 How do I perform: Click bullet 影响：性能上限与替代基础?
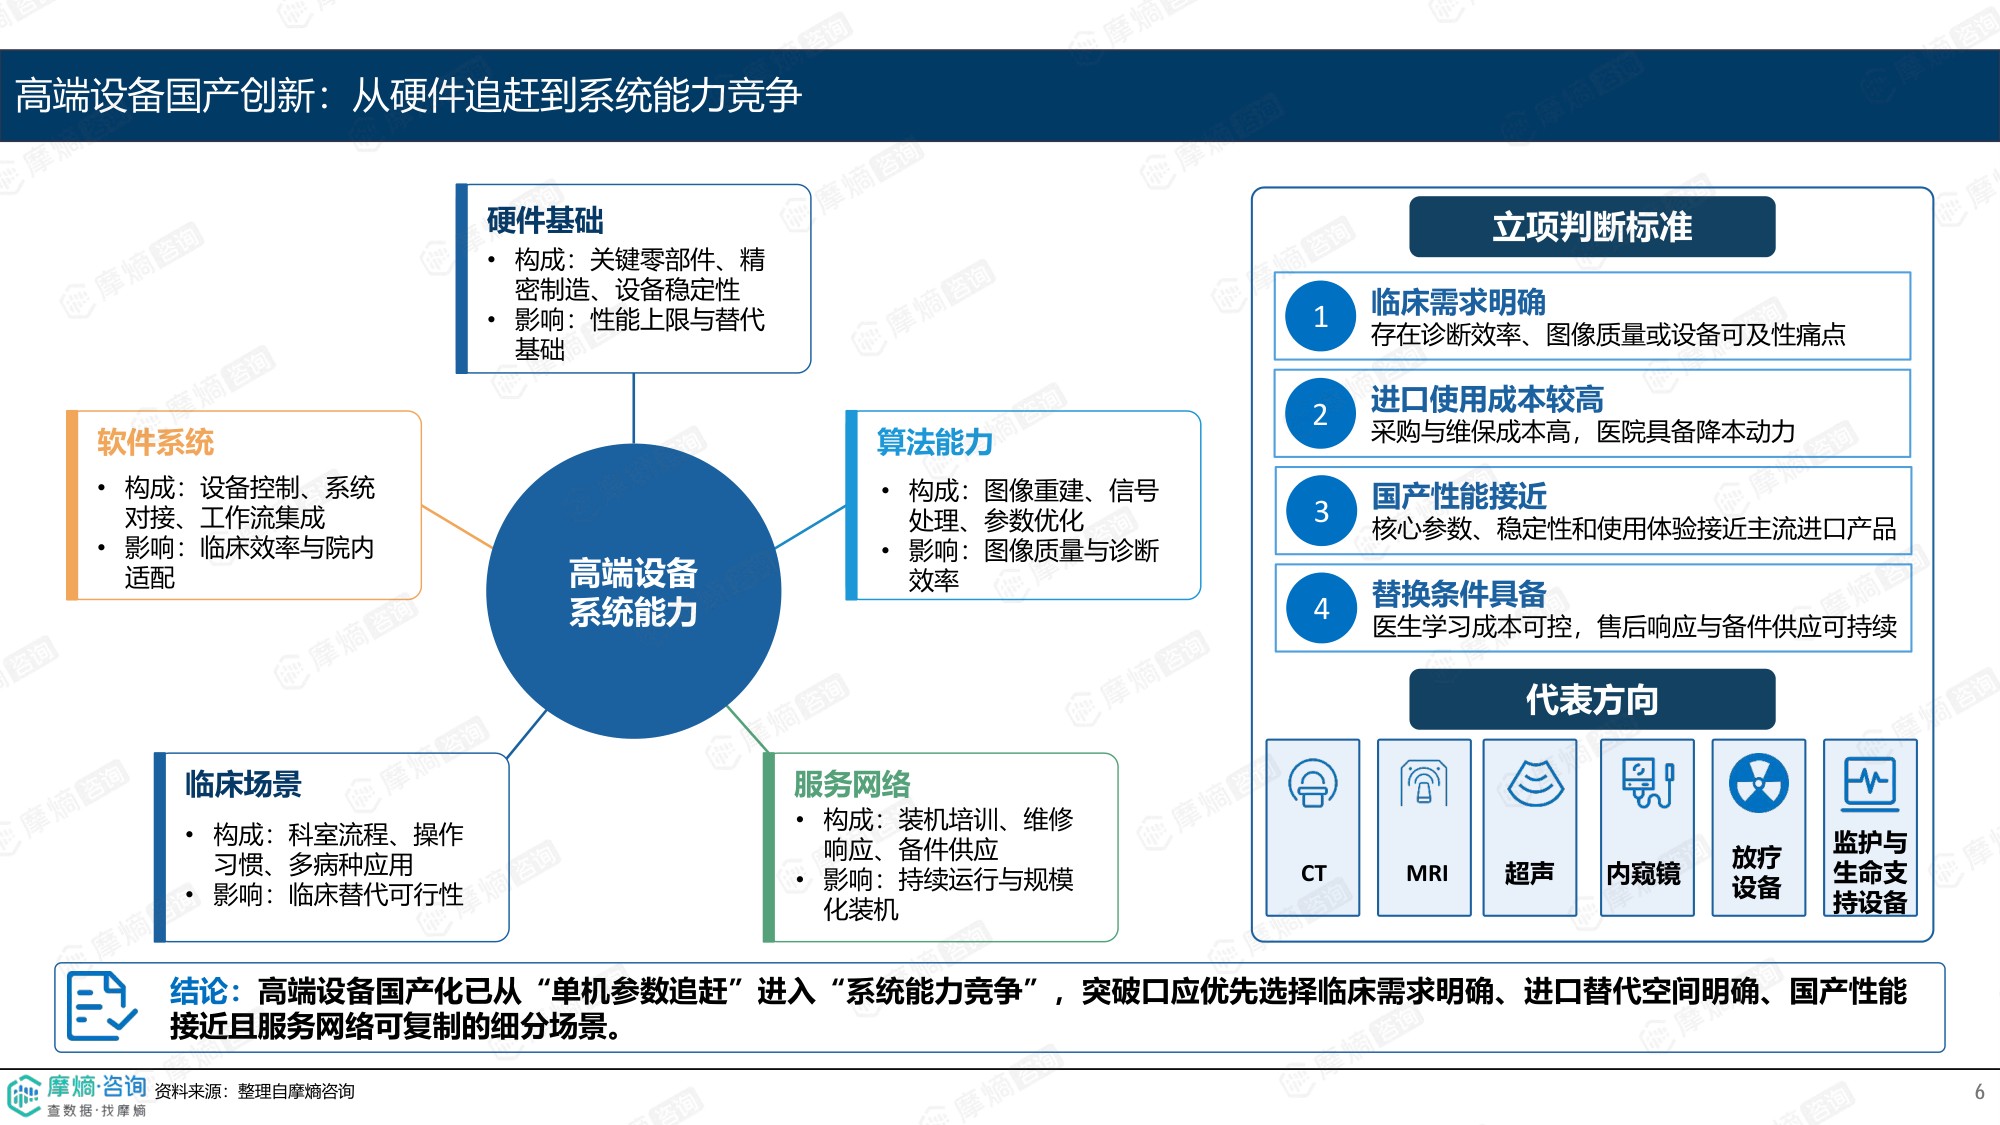(640, 334)
